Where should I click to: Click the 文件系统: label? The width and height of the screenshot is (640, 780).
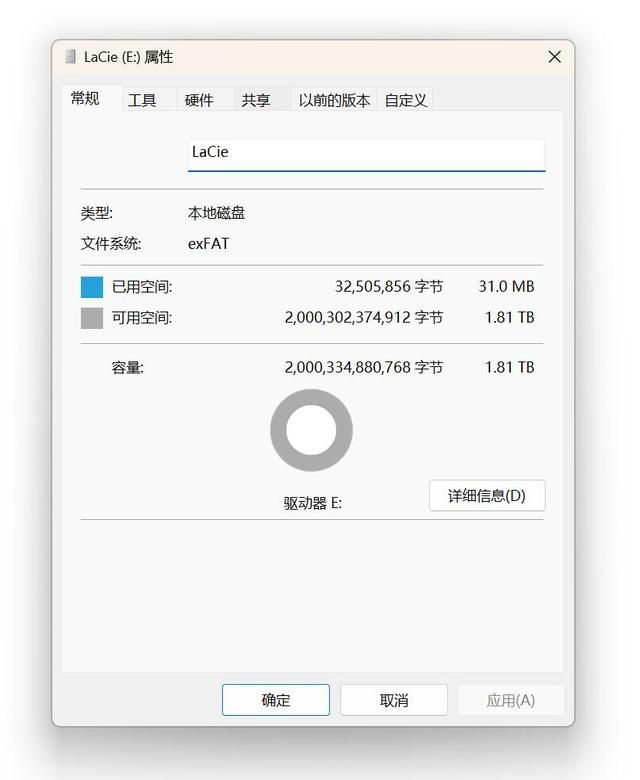tap(111, 244)
